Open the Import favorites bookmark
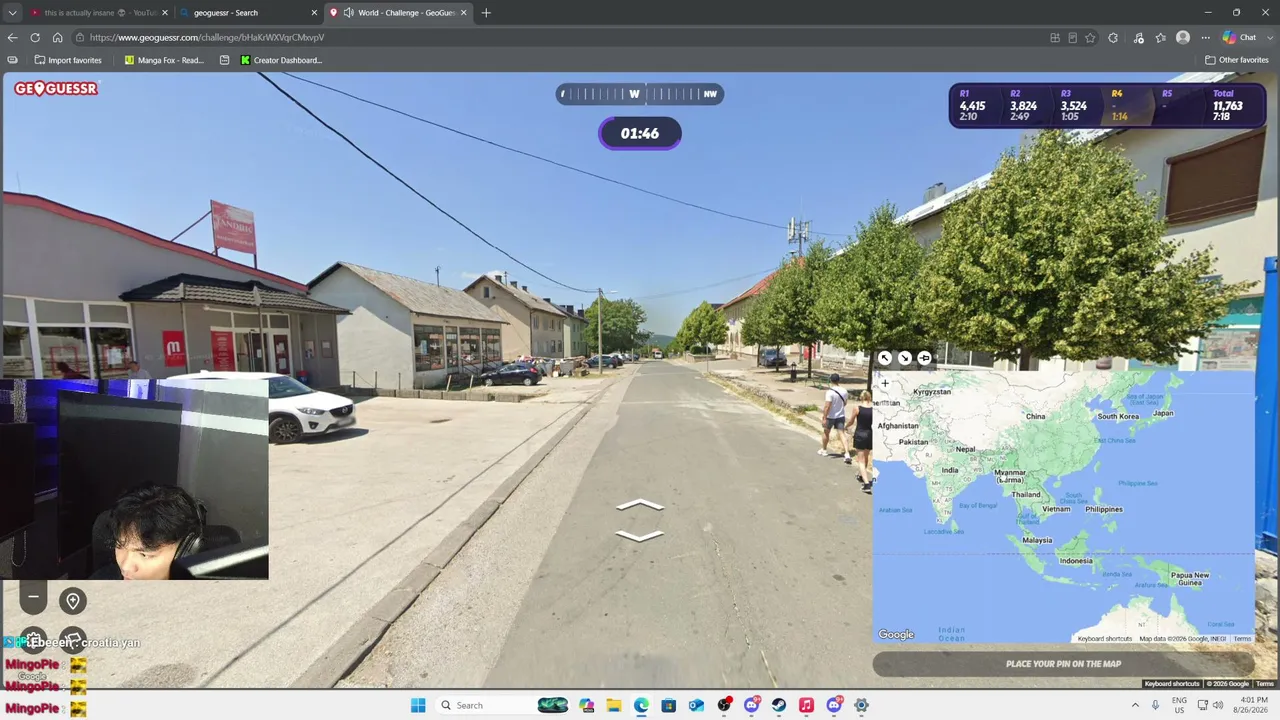Screen dimensions: 1280x720 [x=67, y=60]
